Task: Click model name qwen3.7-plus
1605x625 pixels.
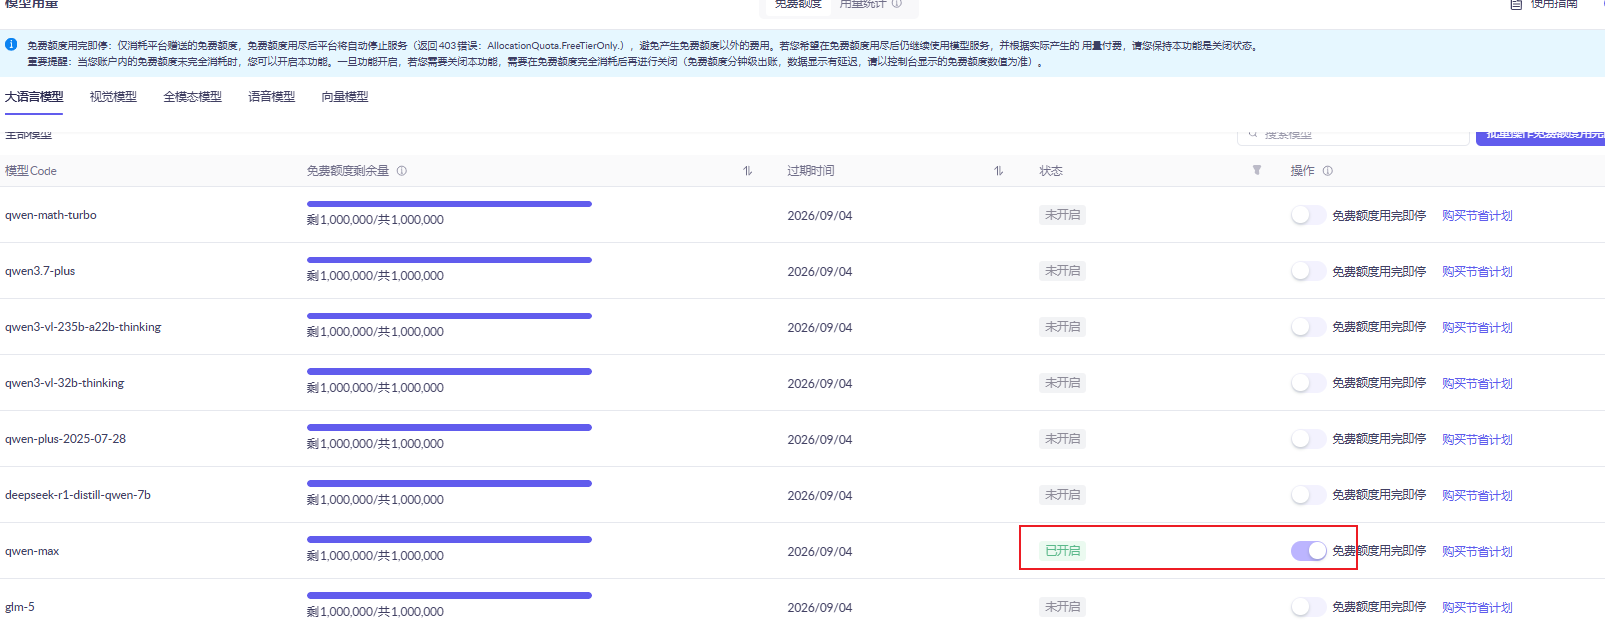Action: click(x=40, y=271)
